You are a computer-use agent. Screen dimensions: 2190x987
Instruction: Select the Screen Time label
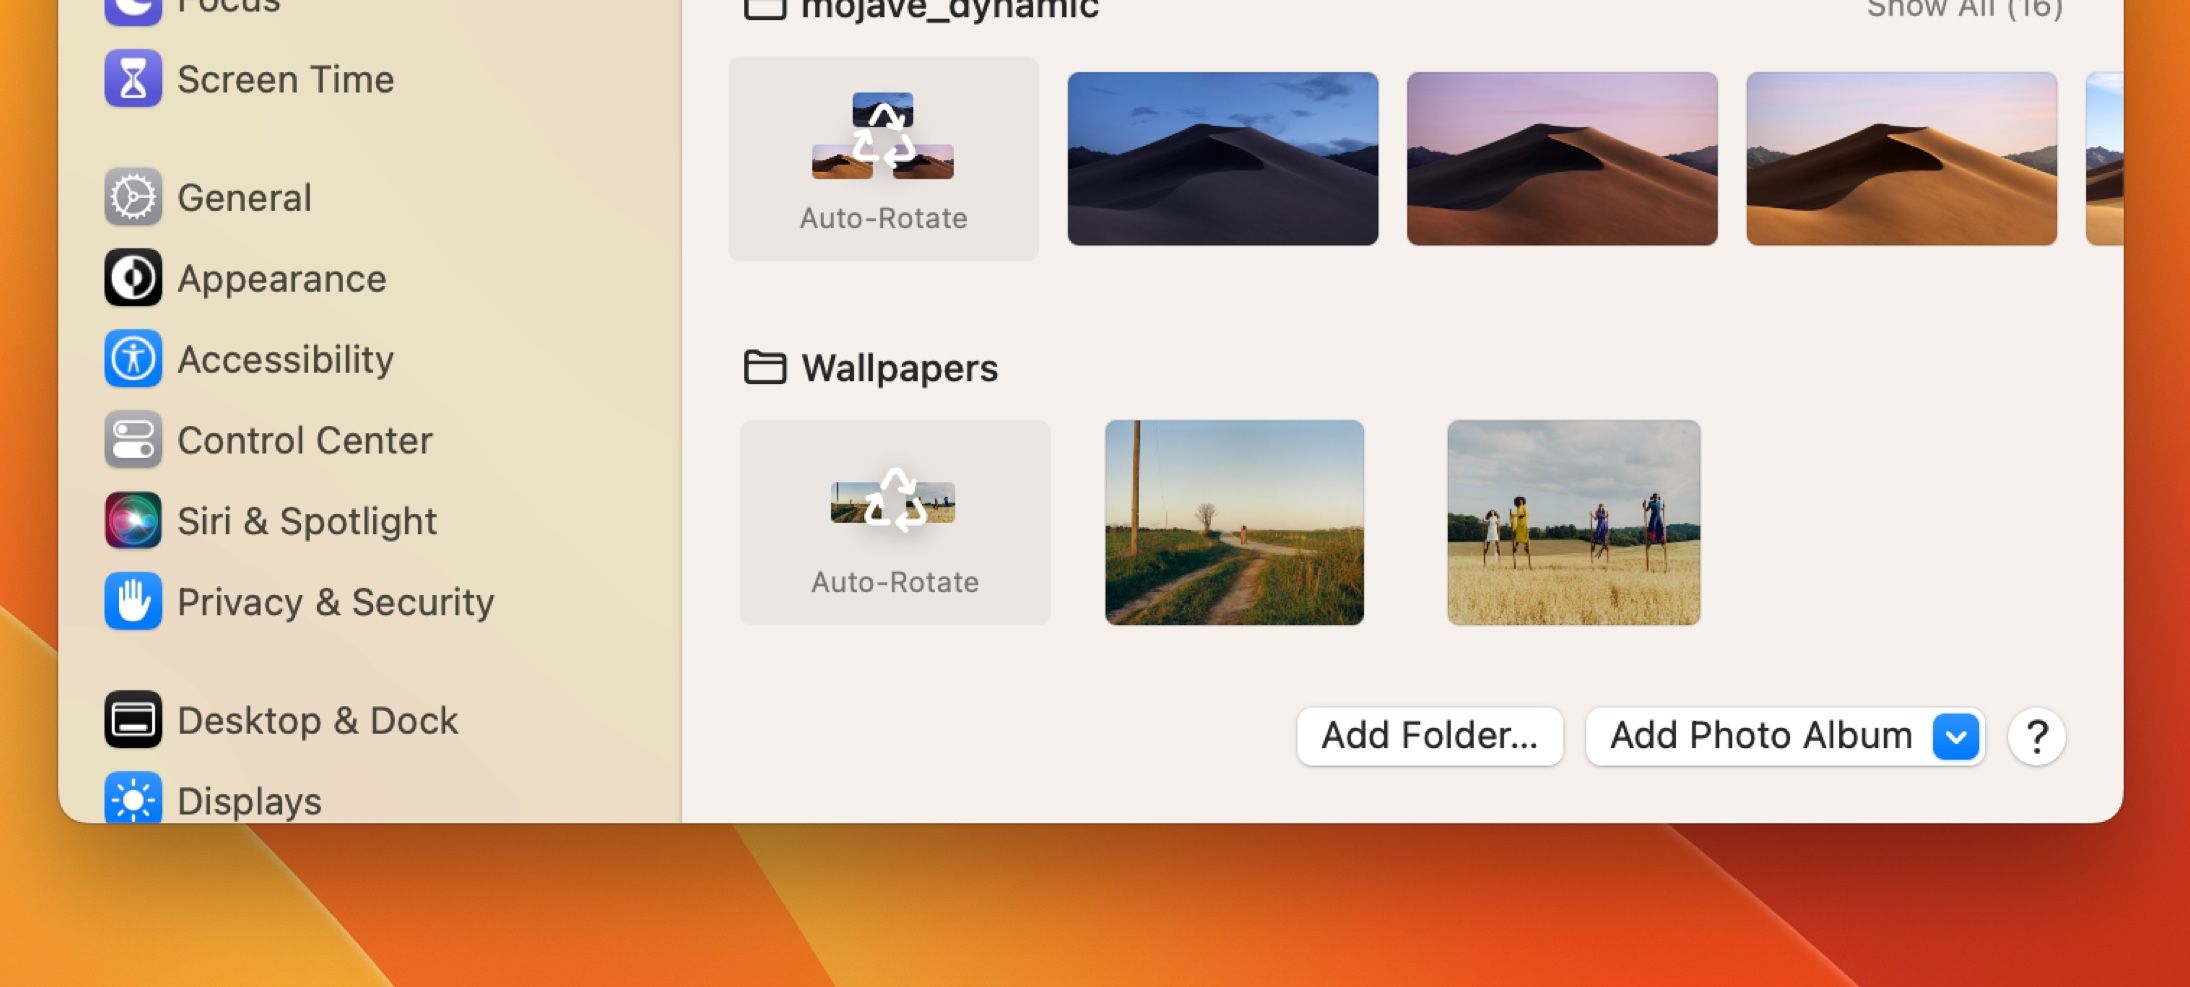click(286, 79)
